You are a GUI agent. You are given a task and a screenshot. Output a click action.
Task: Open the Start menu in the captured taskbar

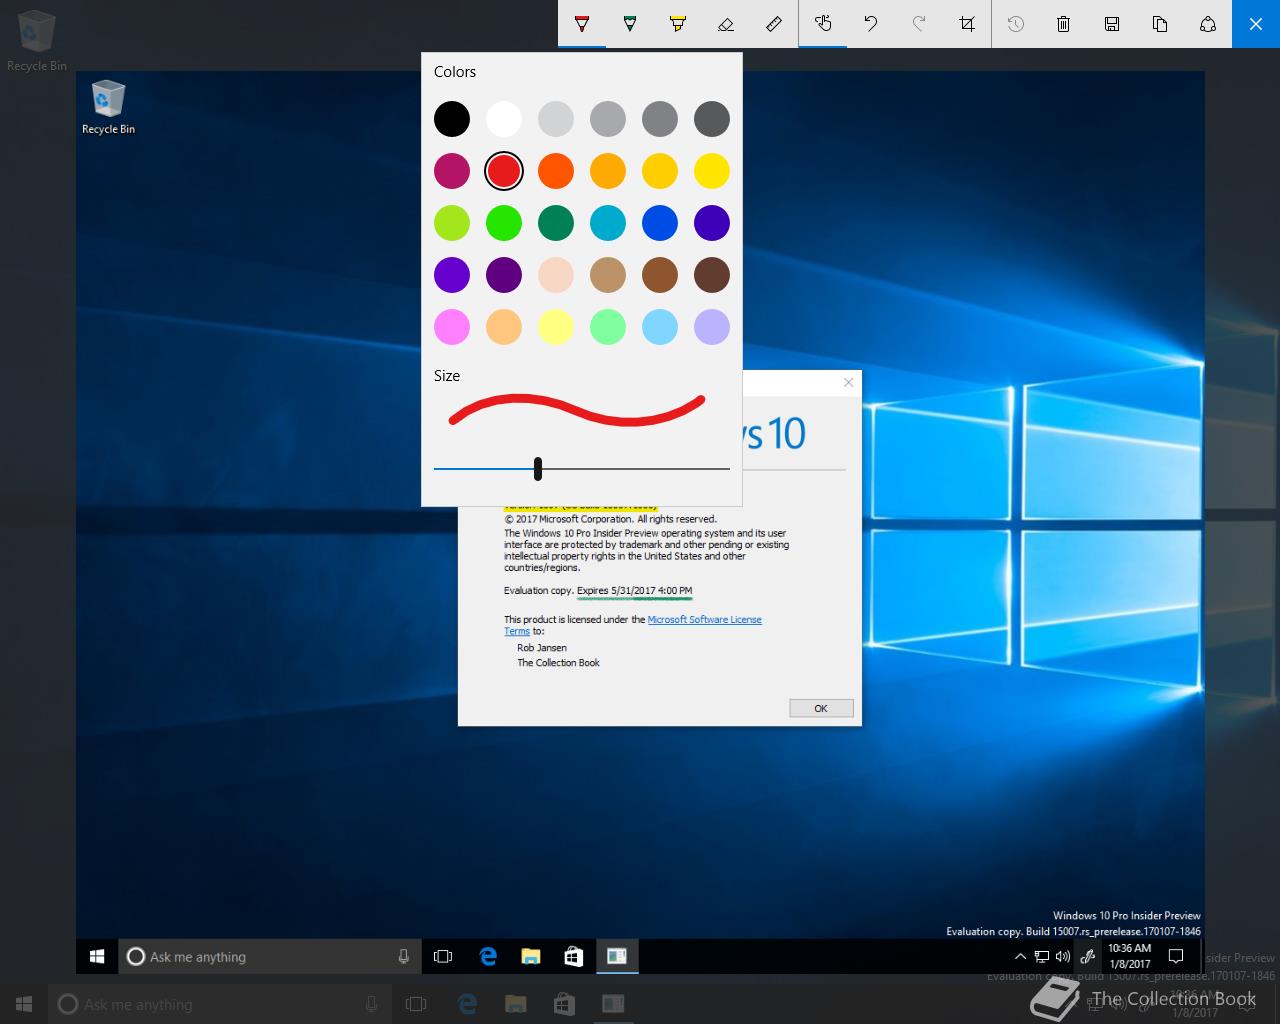(97, 957)
